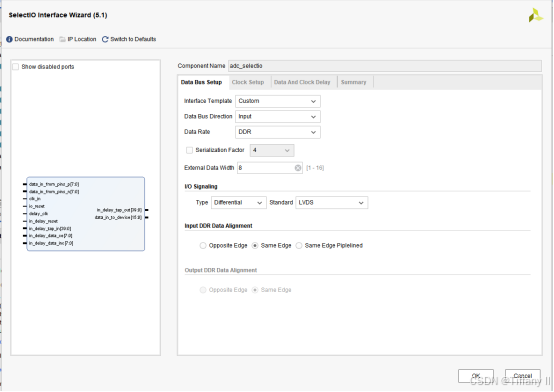
Task: Open the Documentation info icon
Action: pos(9,39)
